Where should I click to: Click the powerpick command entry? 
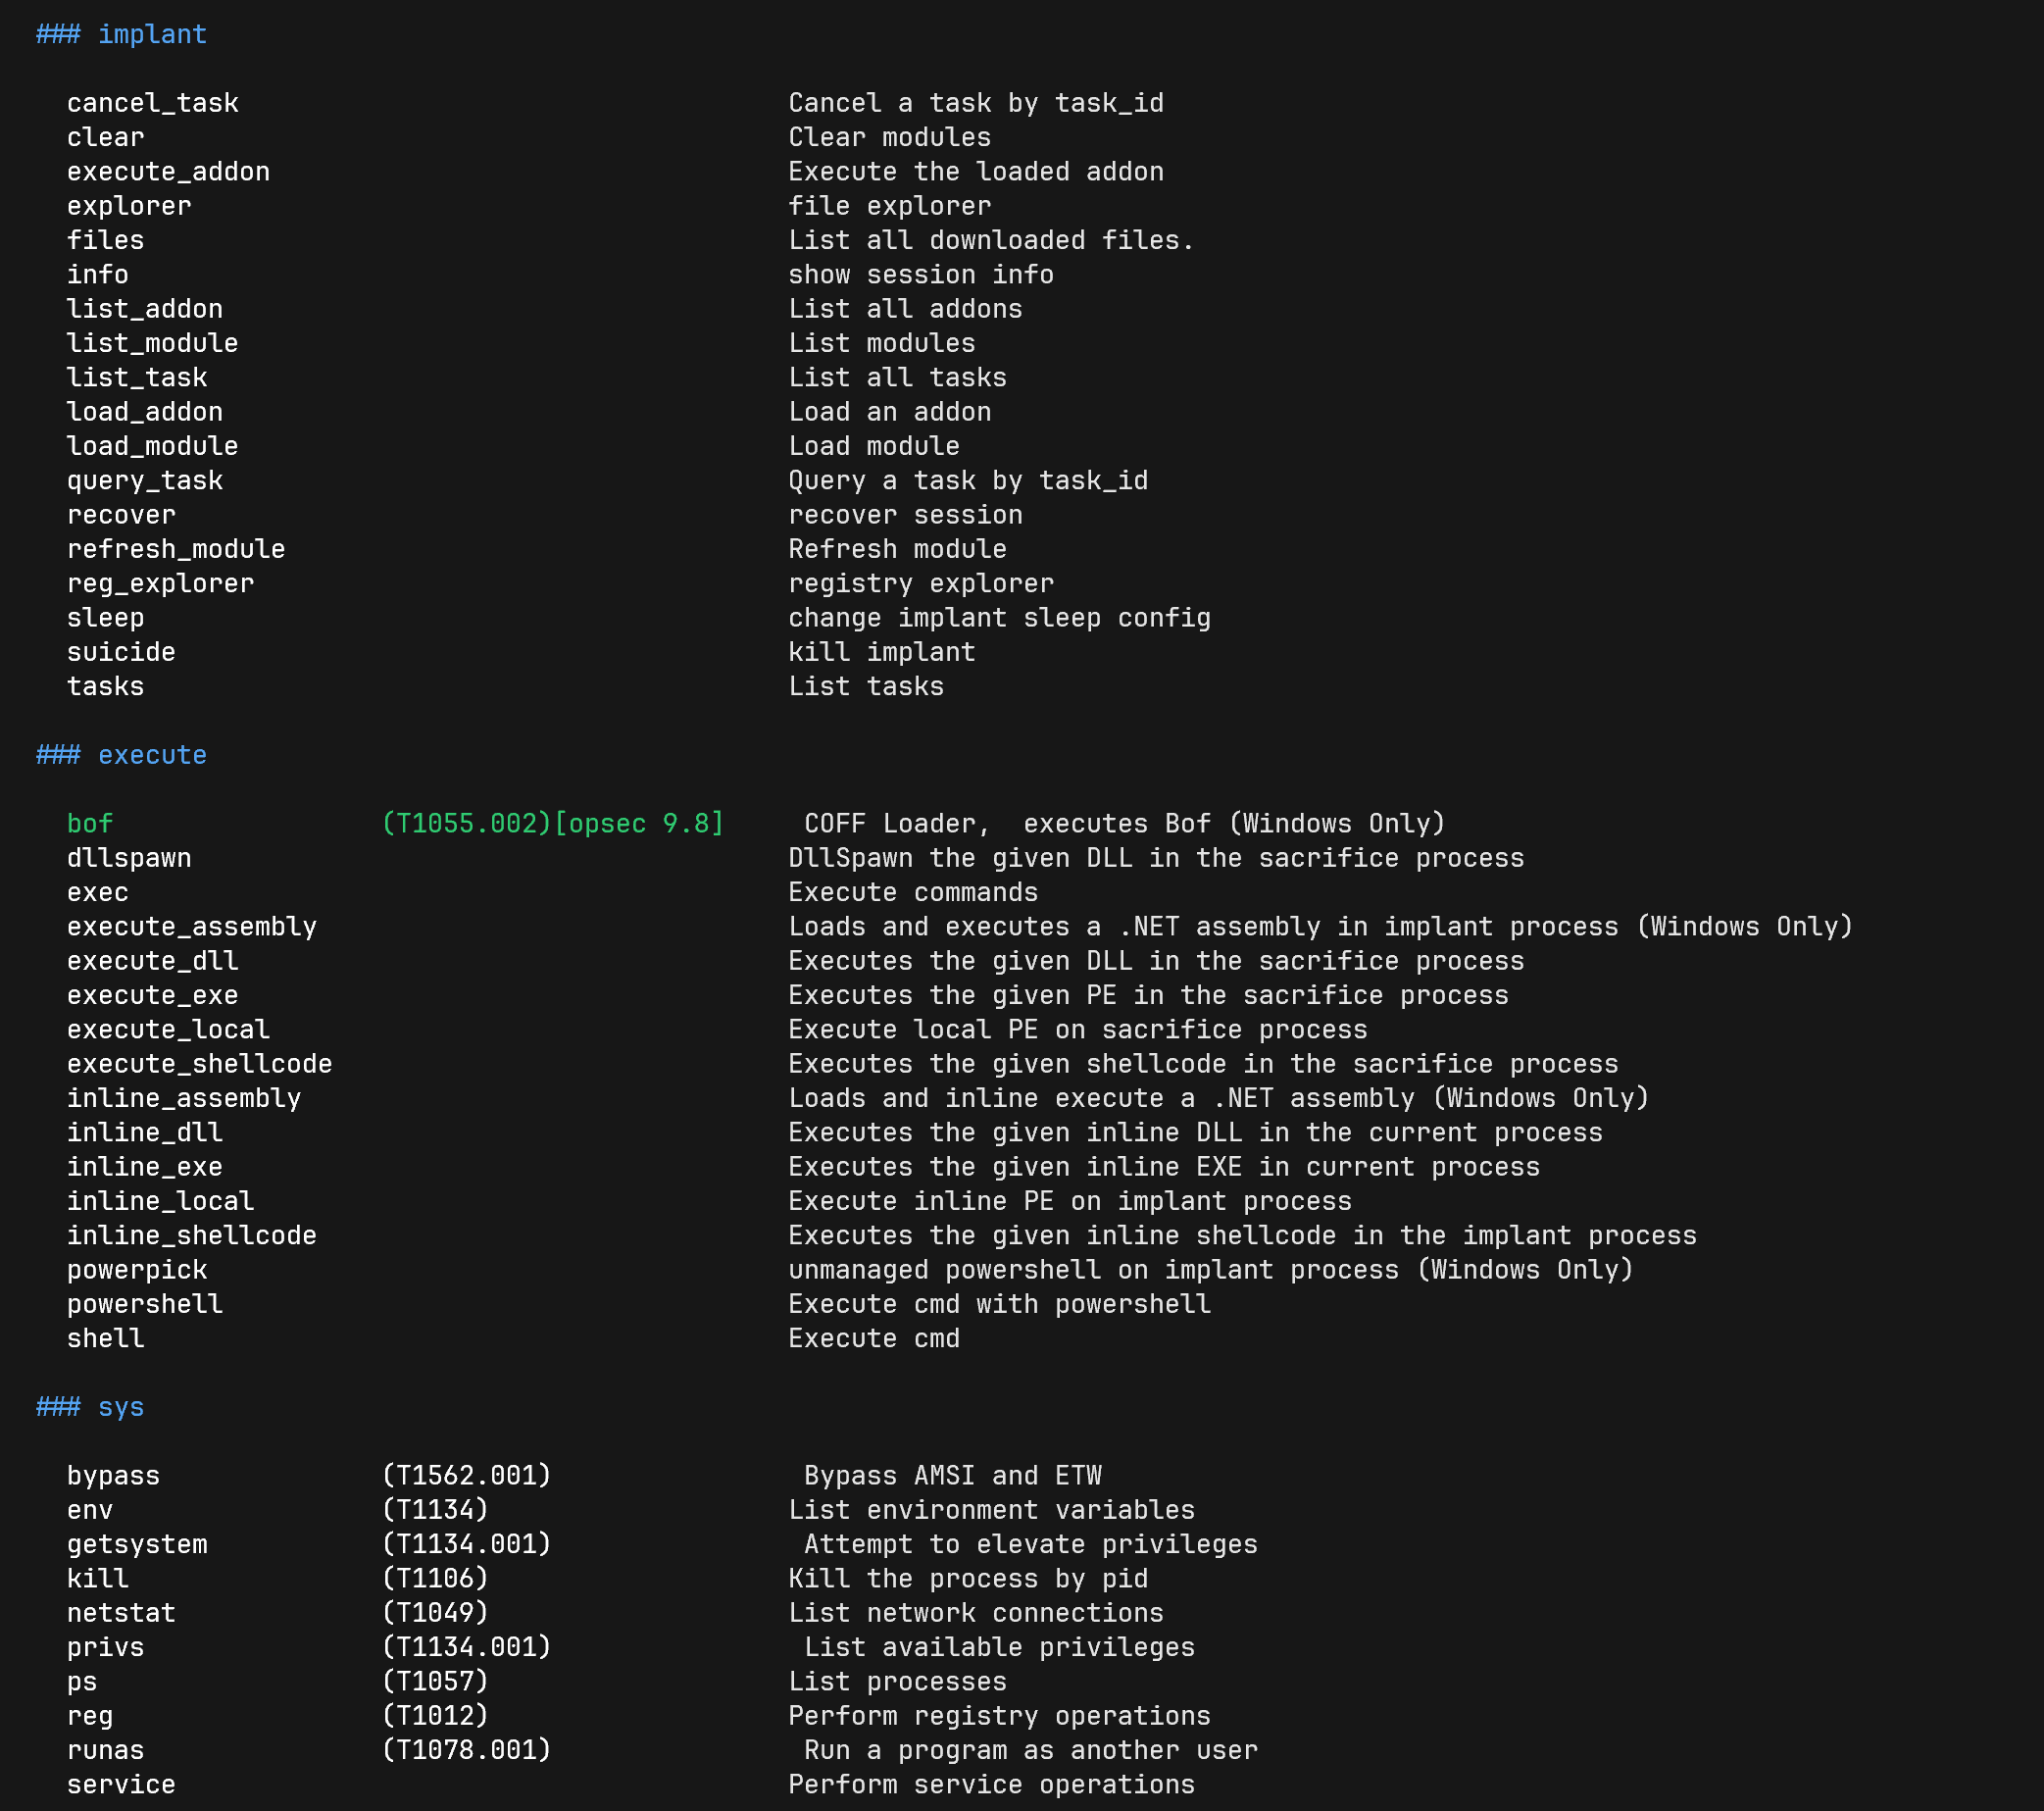click(x=137, y=1270)
